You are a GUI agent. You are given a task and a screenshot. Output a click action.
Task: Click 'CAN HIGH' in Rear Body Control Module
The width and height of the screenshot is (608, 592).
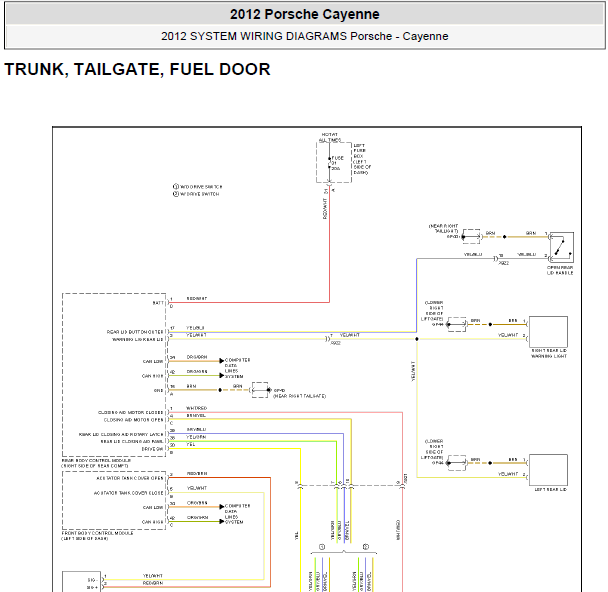click(x=152, y=376)
